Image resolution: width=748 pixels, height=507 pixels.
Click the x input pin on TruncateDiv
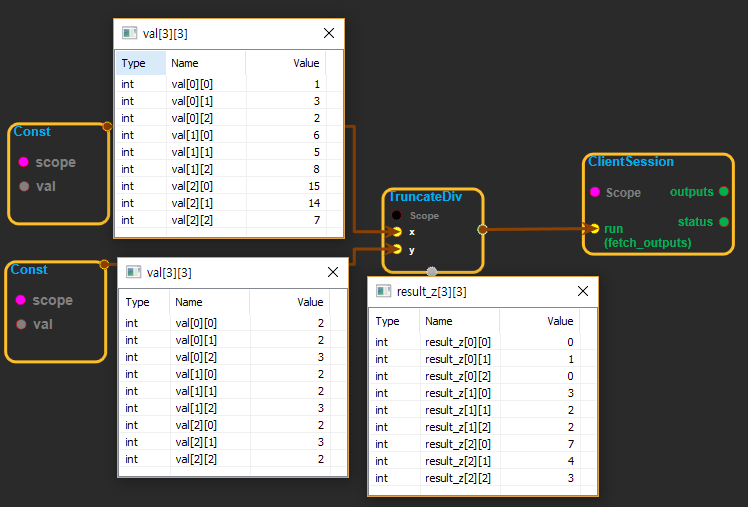coord(397,231)
